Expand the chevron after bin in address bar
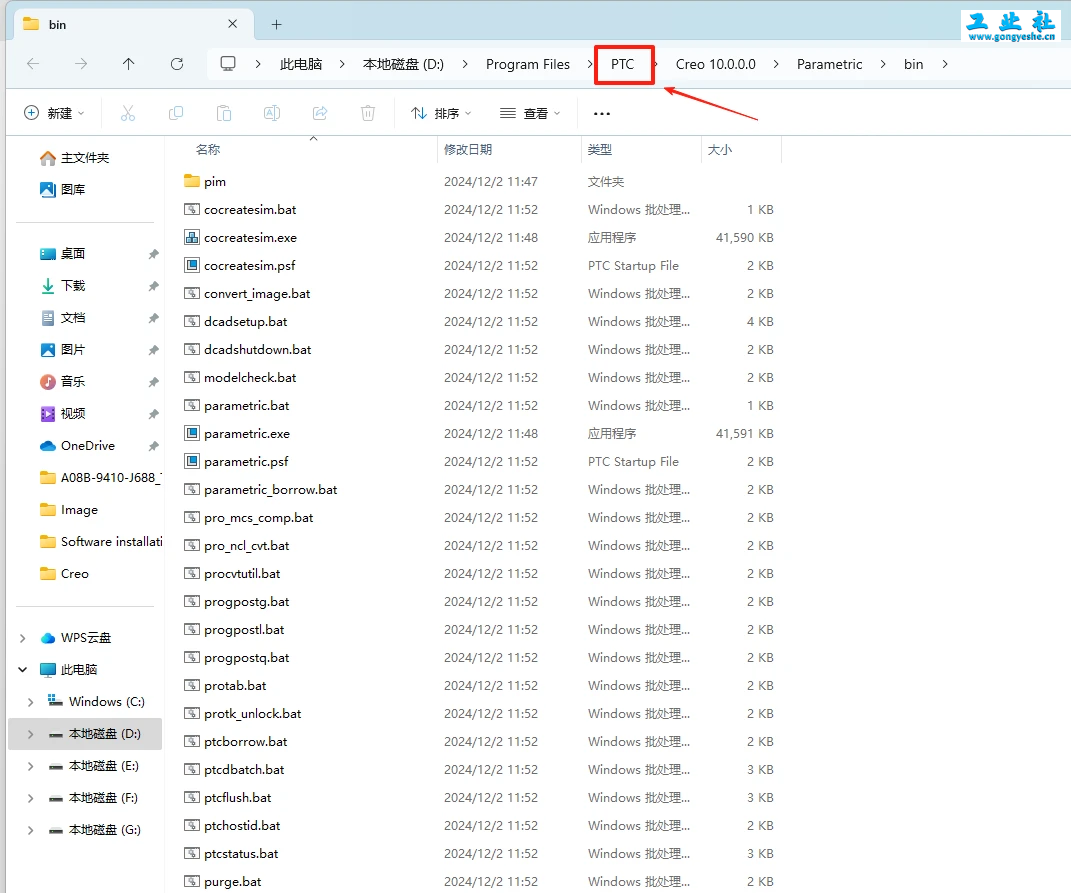This screenshot has width=1071, height=893. (x=945, y=64)
